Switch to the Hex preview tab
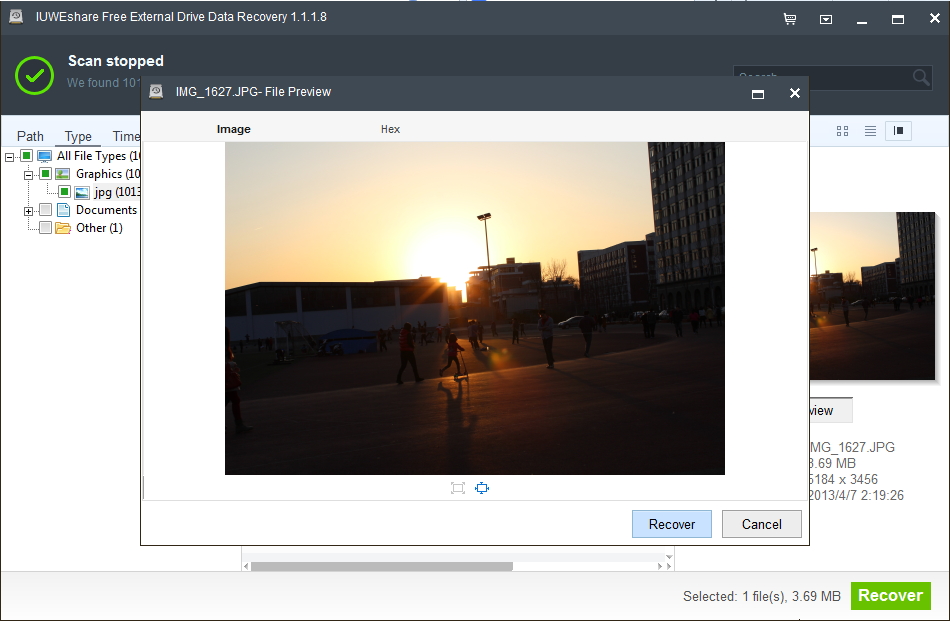Image resolution: width=950 pixels, height=621 pixels. tap(390, 129)
